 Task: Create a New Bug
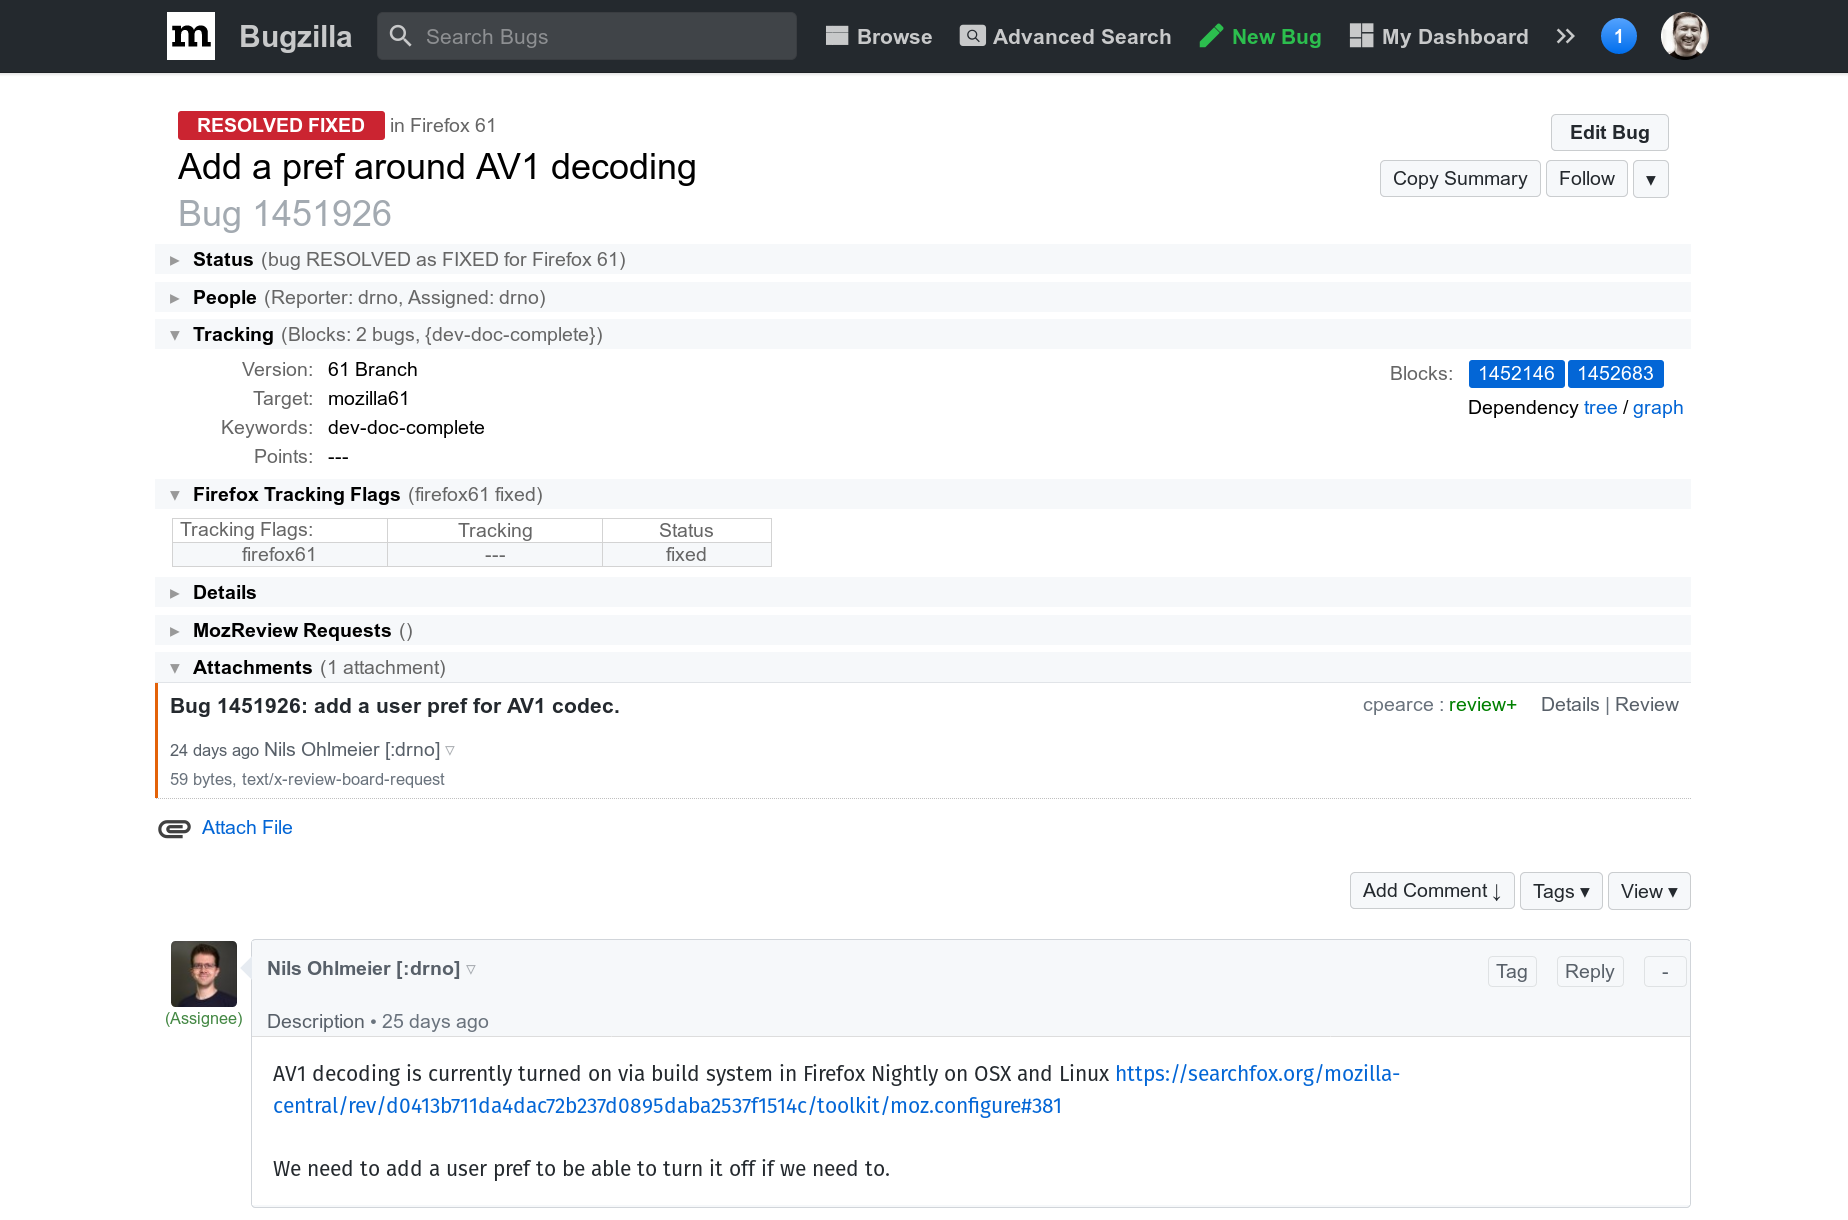click(1260, 36)
